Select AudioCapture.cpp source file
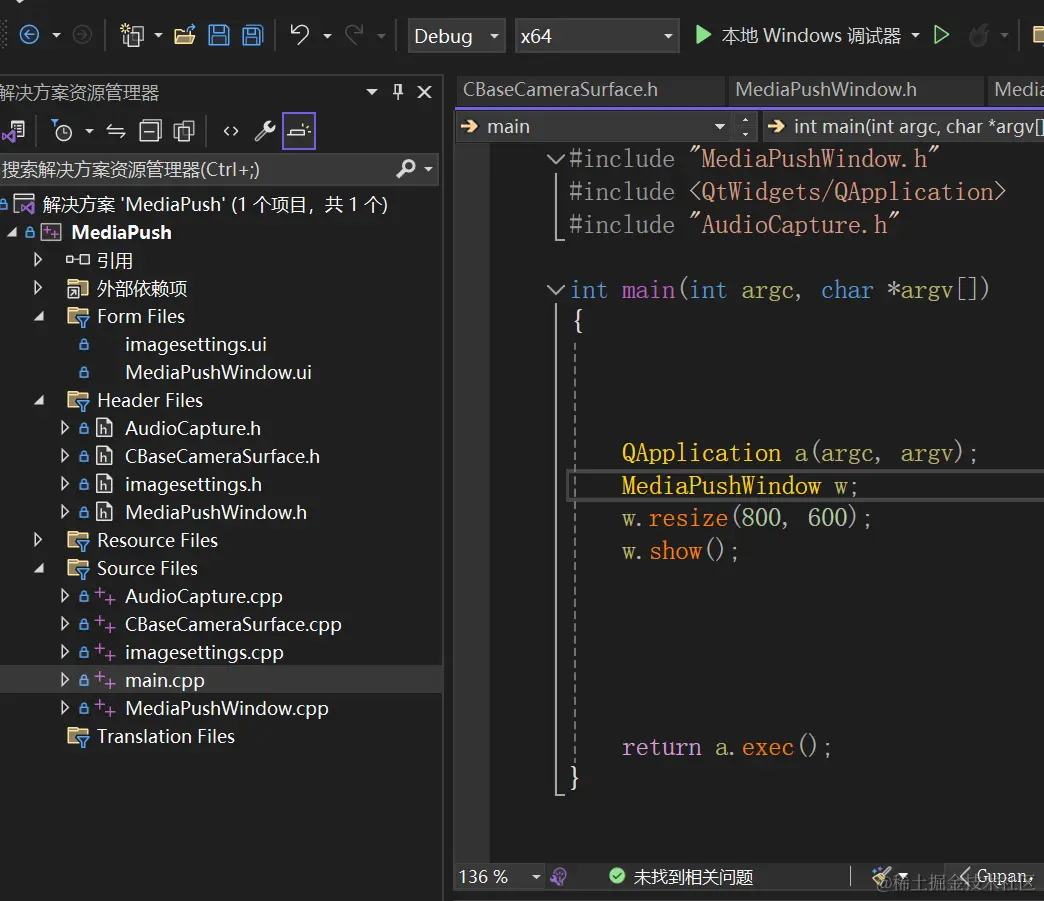The height and width of the screenshot is (901, 1044). click(204, 596)
